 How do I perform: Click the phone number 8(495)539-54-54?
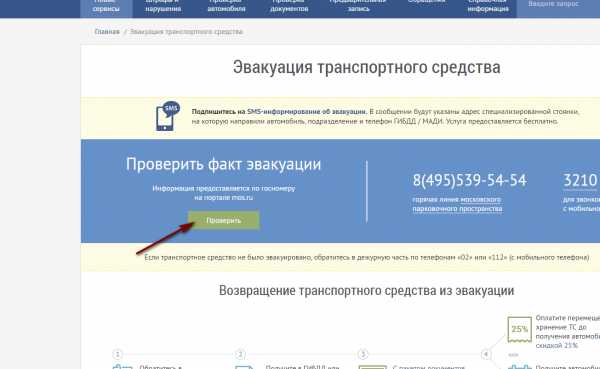click(470, 180)
